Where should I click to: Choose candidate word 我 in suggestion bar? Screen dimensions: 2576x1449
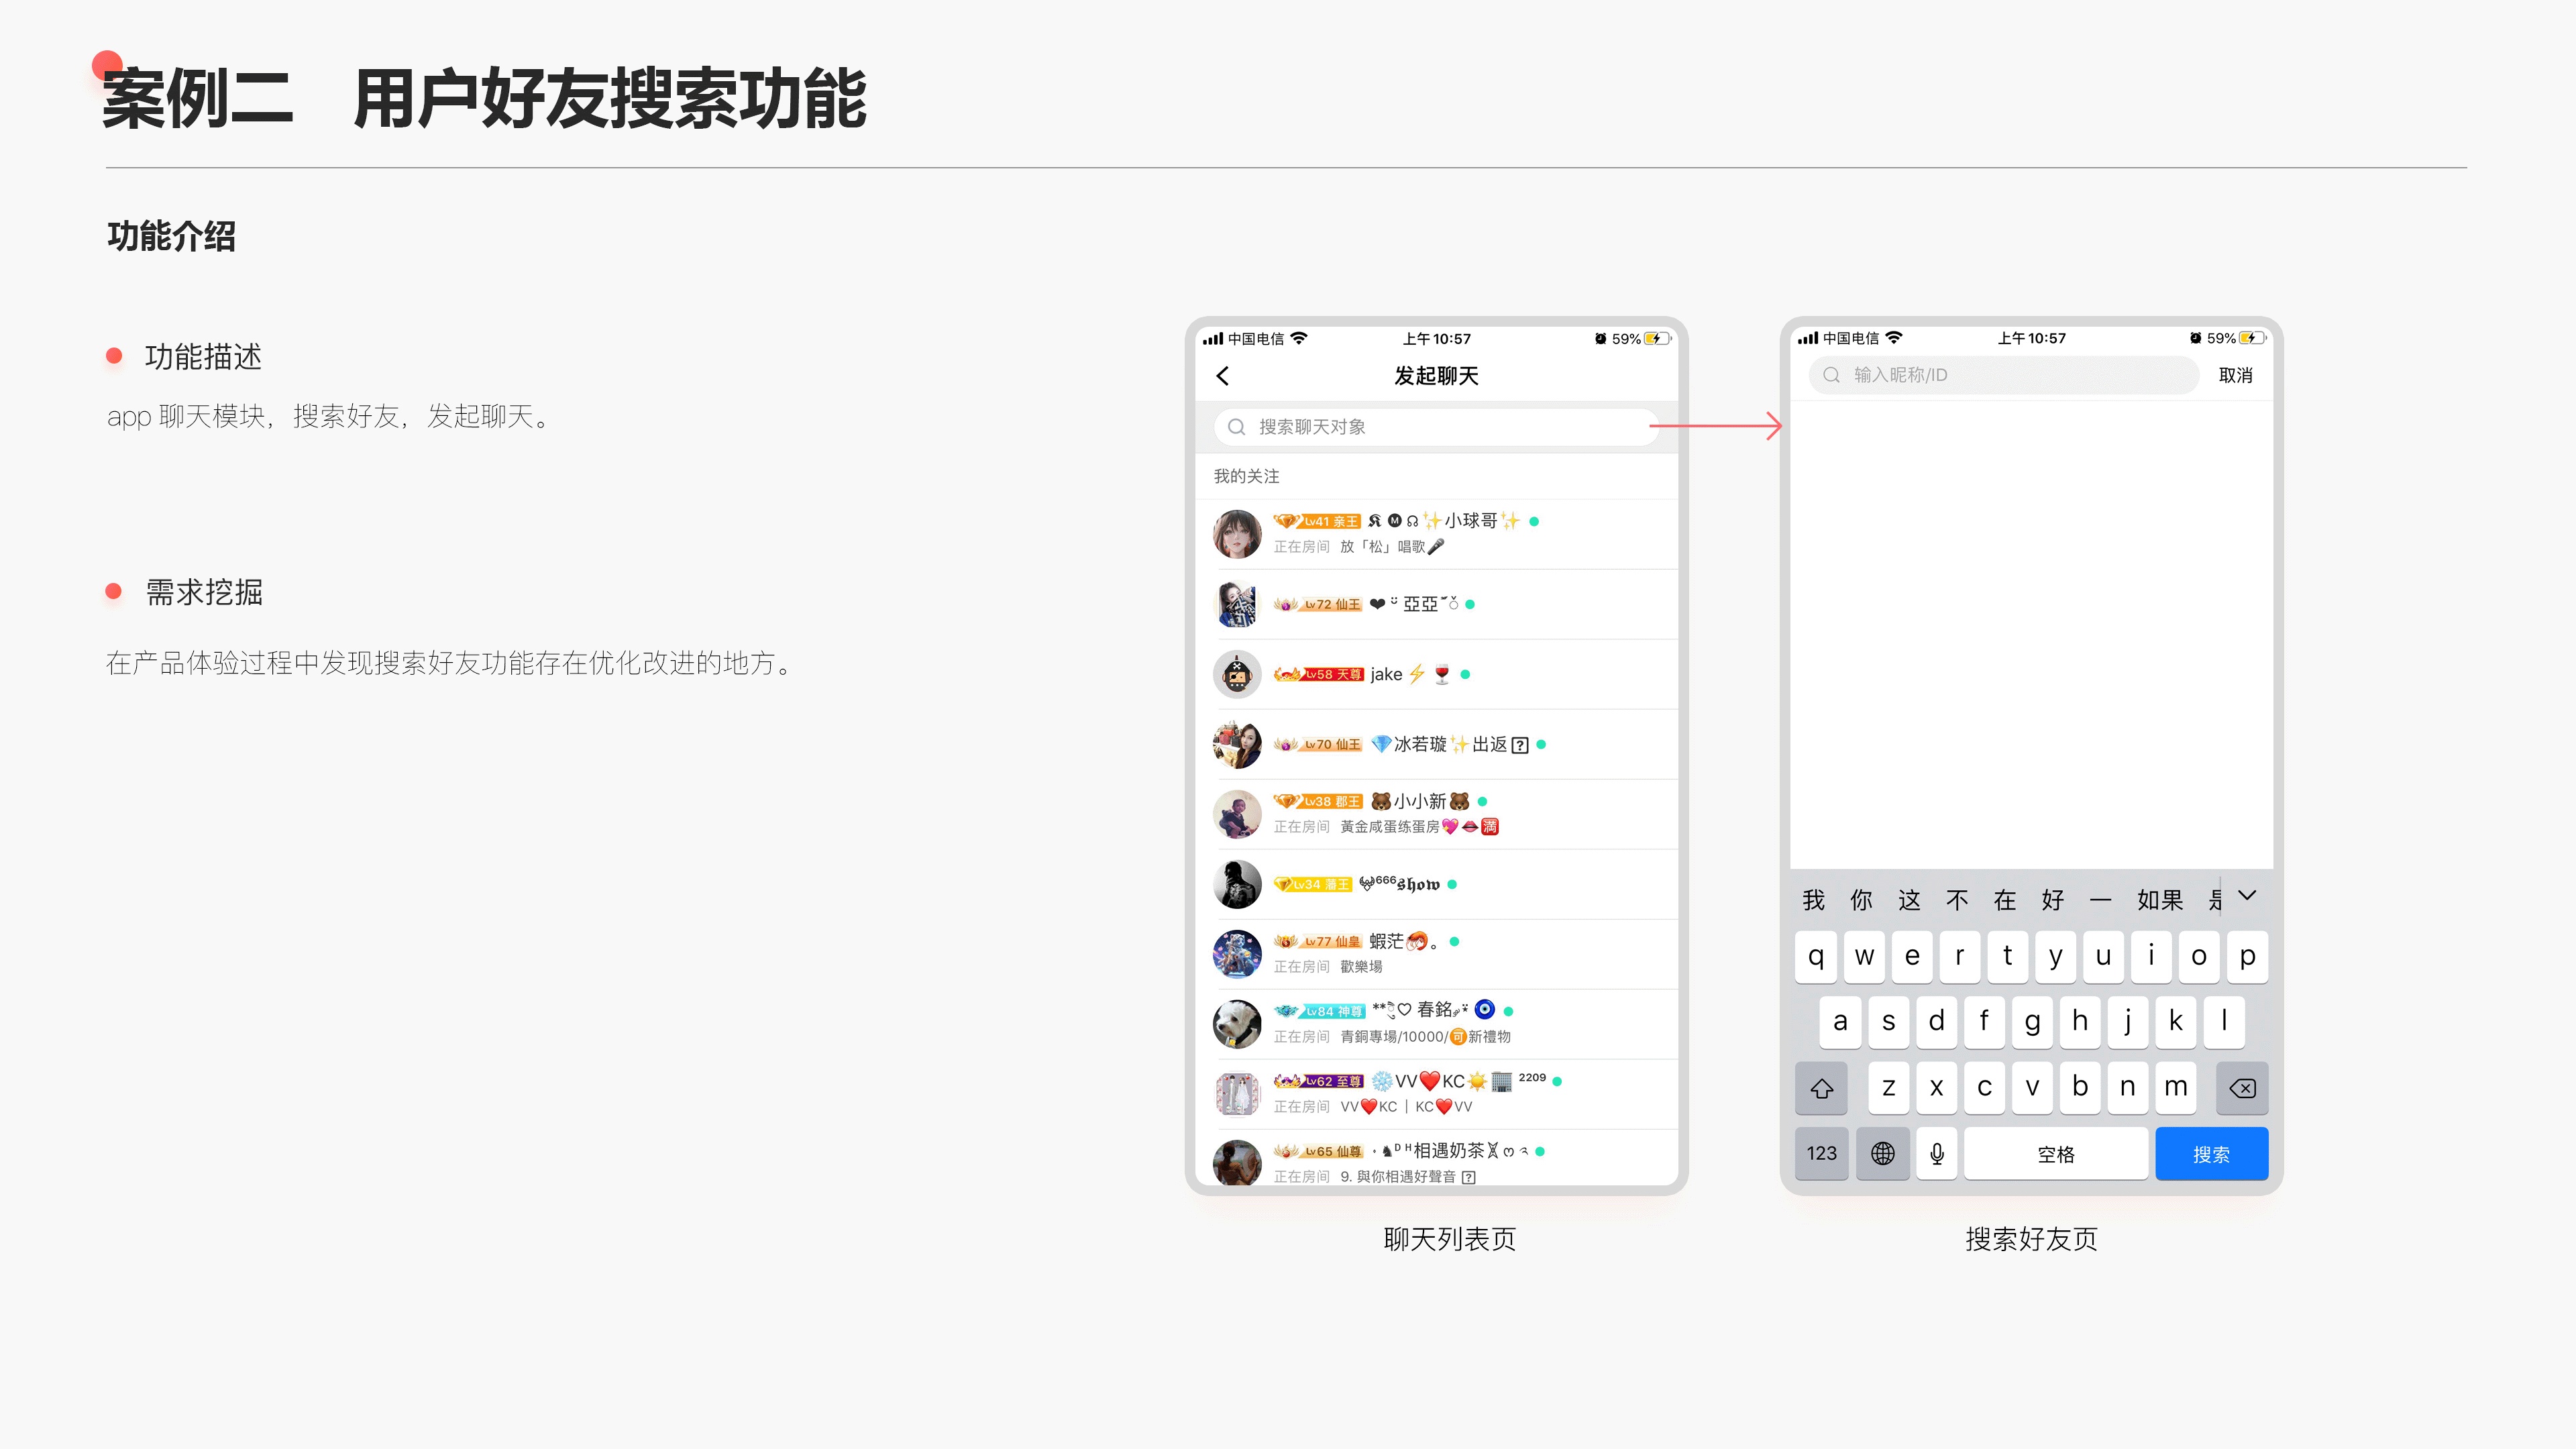point(1813,900)
